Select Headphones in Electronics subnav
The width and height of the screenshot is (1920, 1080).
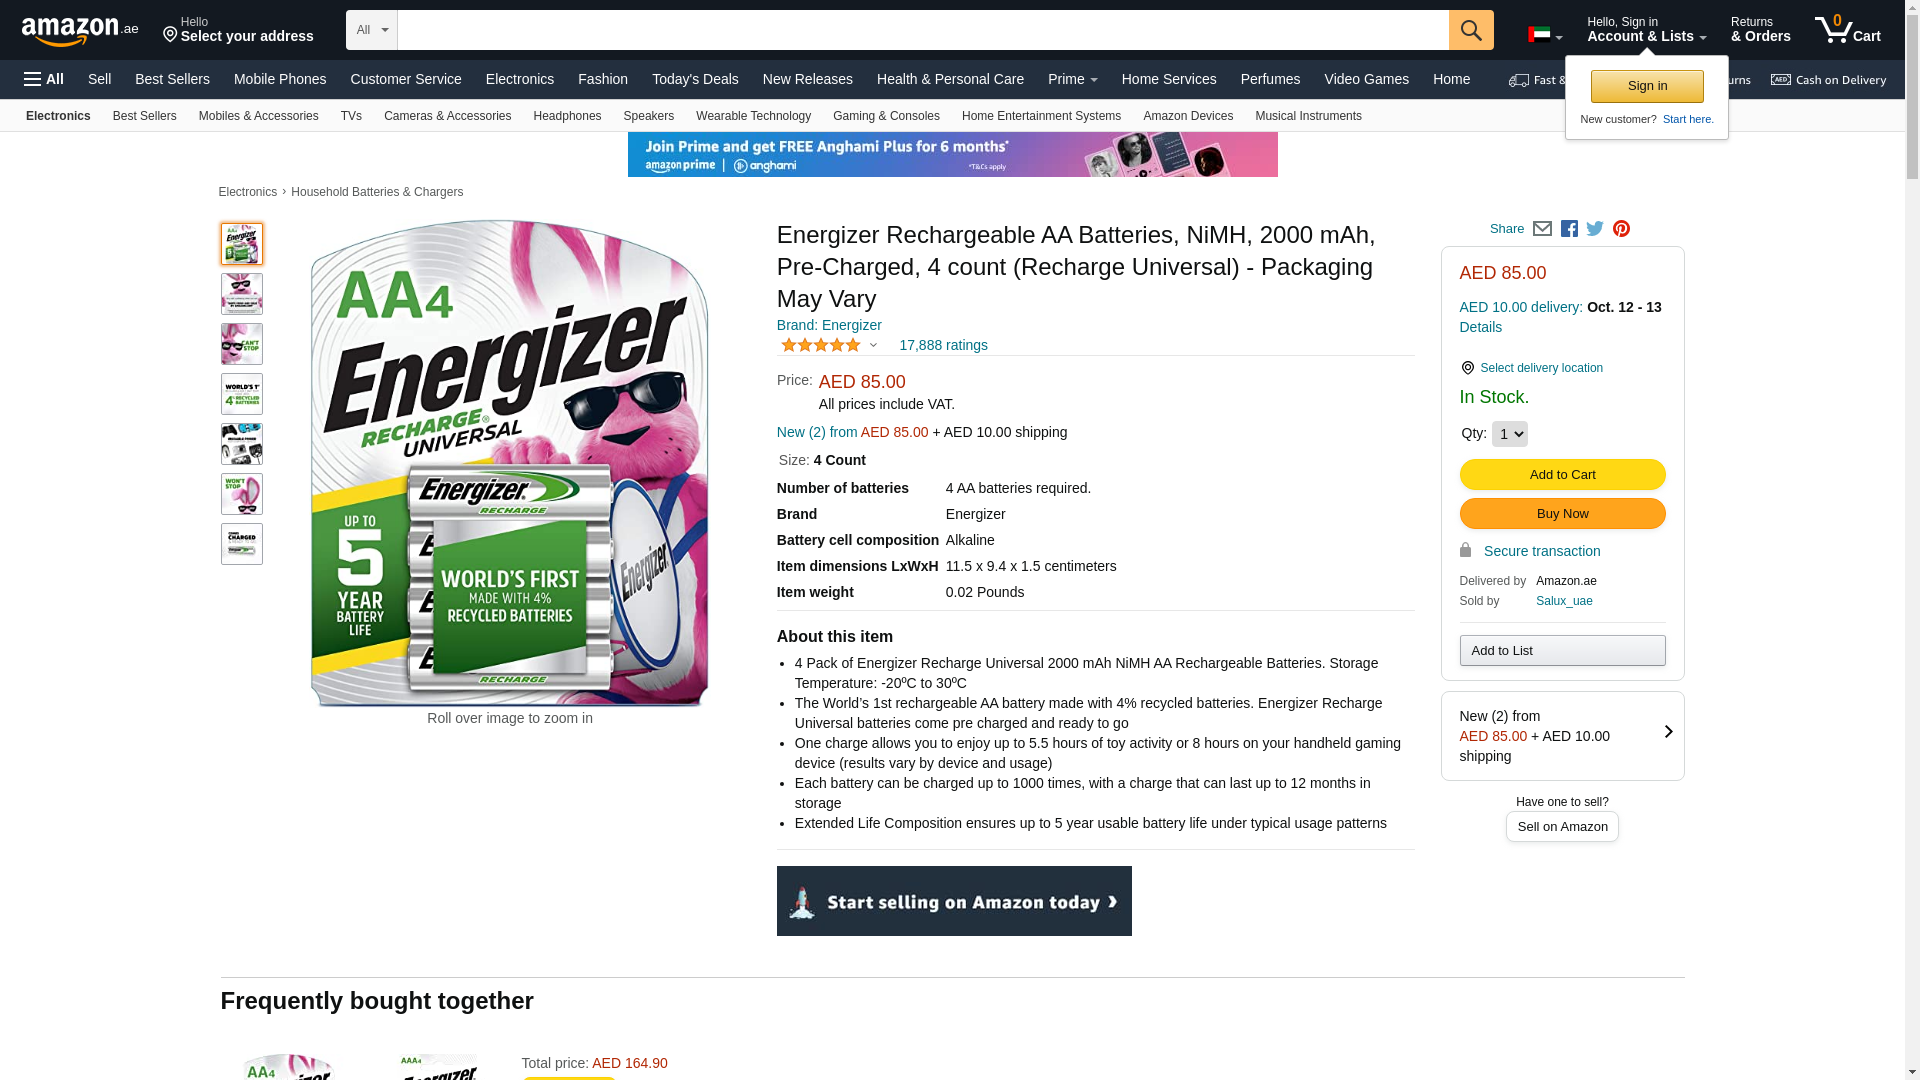pyautogui.click(x=567, y=116)
